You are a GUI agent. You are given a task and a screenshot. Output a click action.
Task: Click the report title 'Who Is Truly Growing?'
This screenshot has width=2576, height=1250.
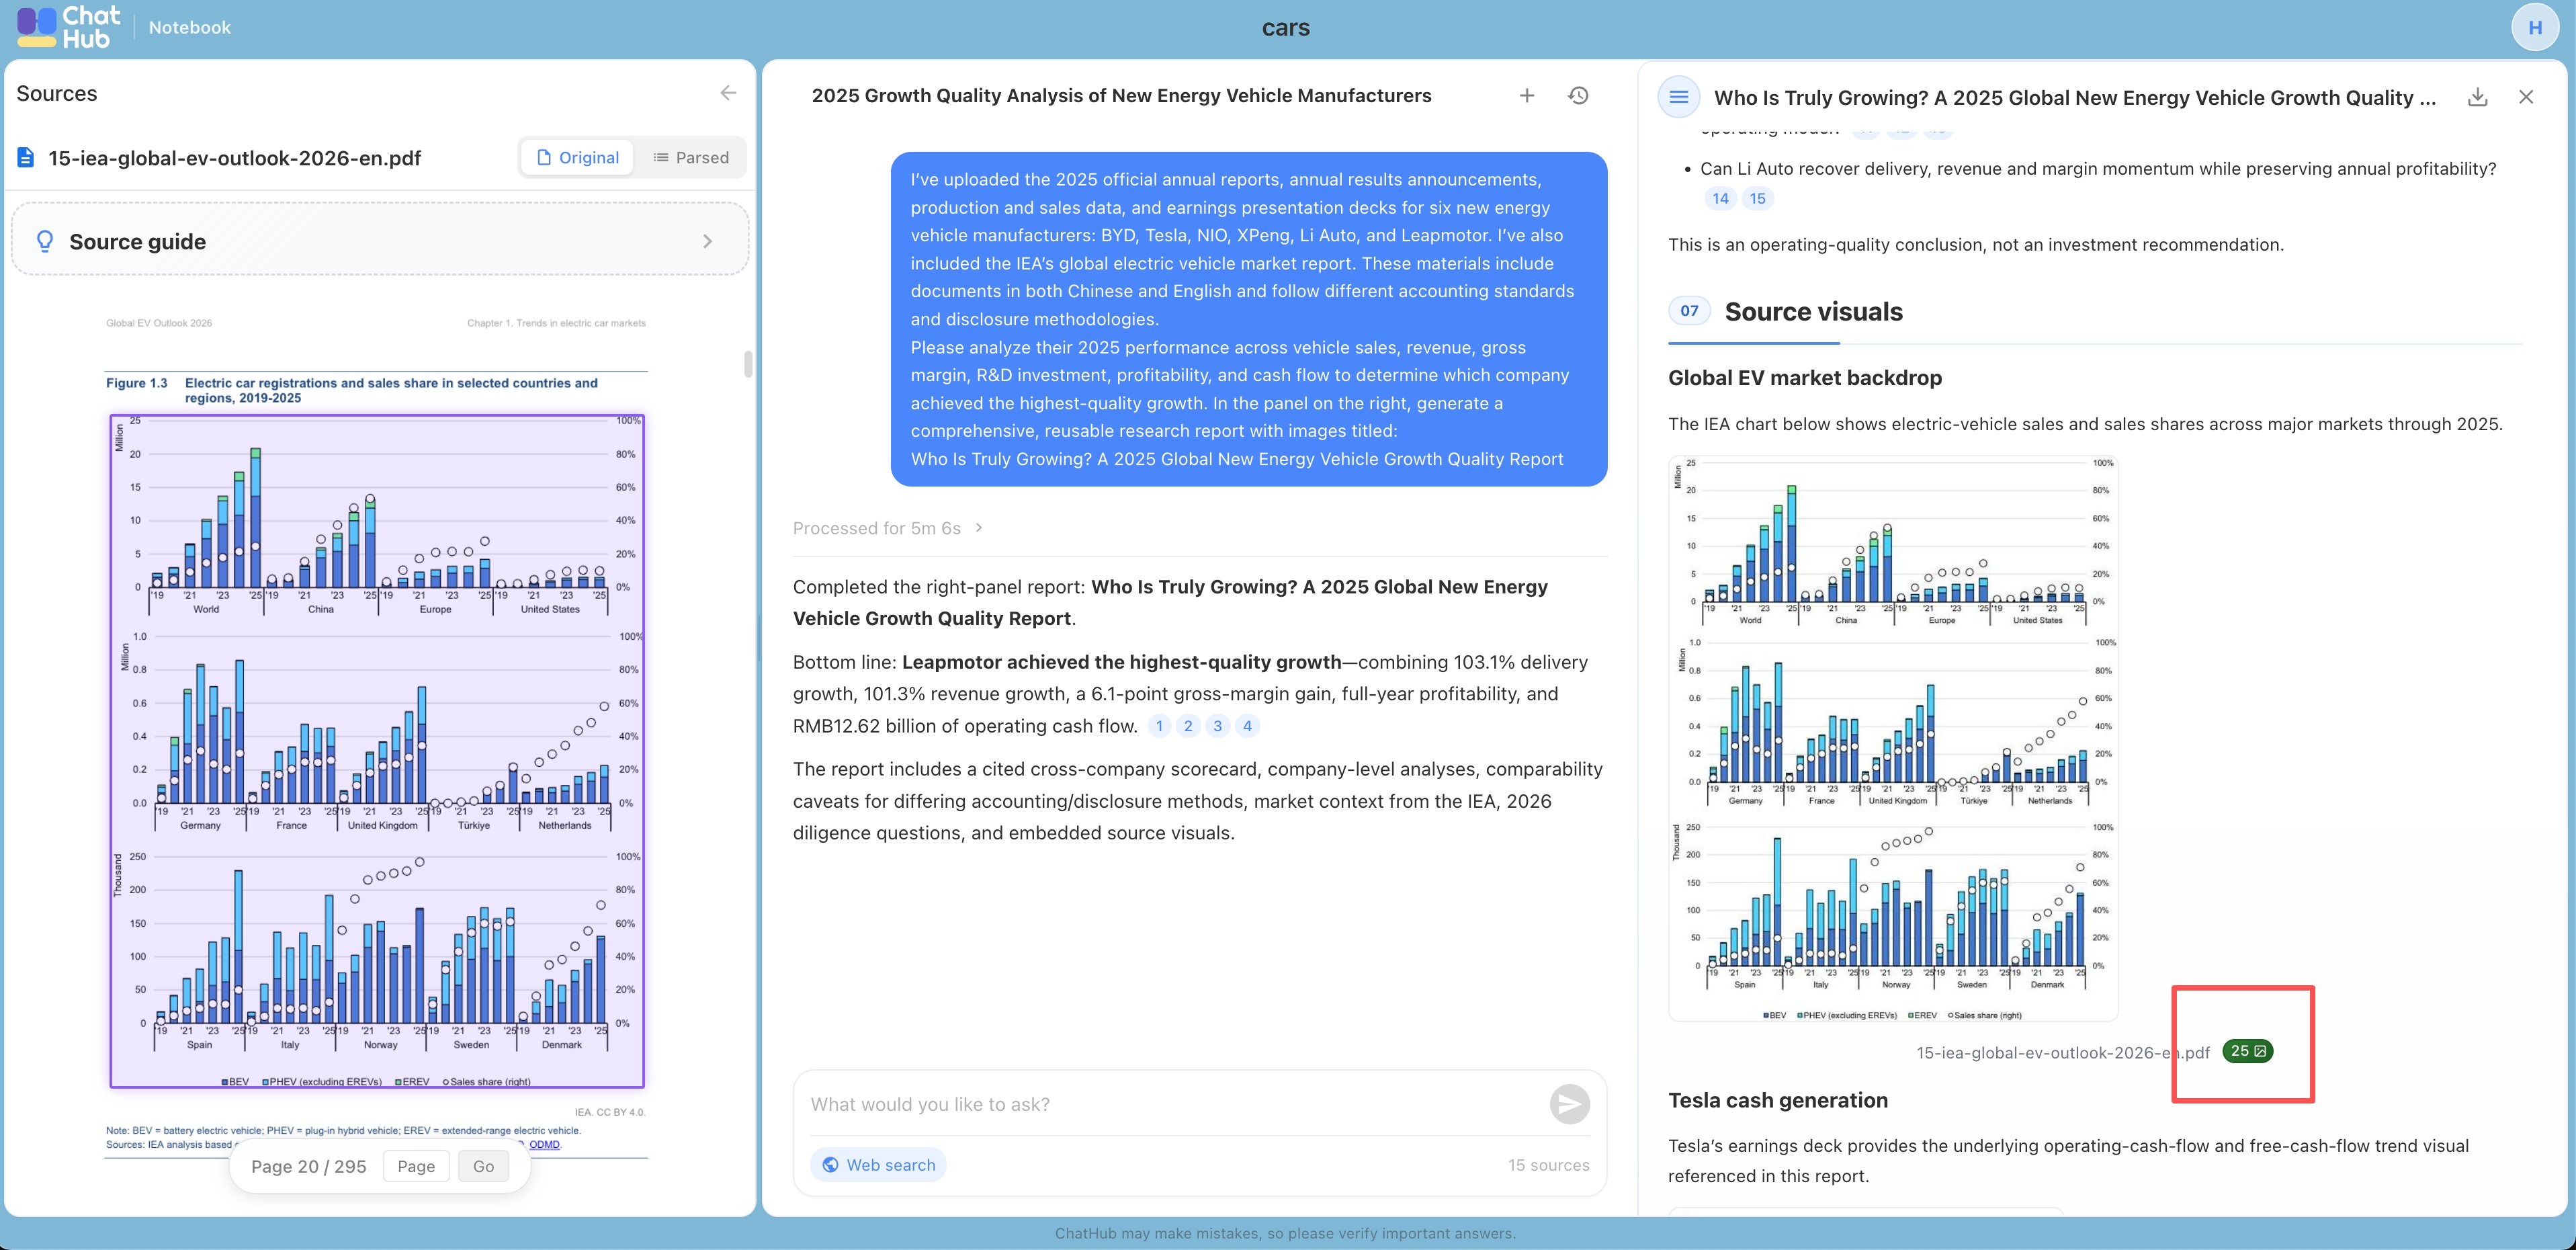pyautogui.click(x=2074, y=97)
